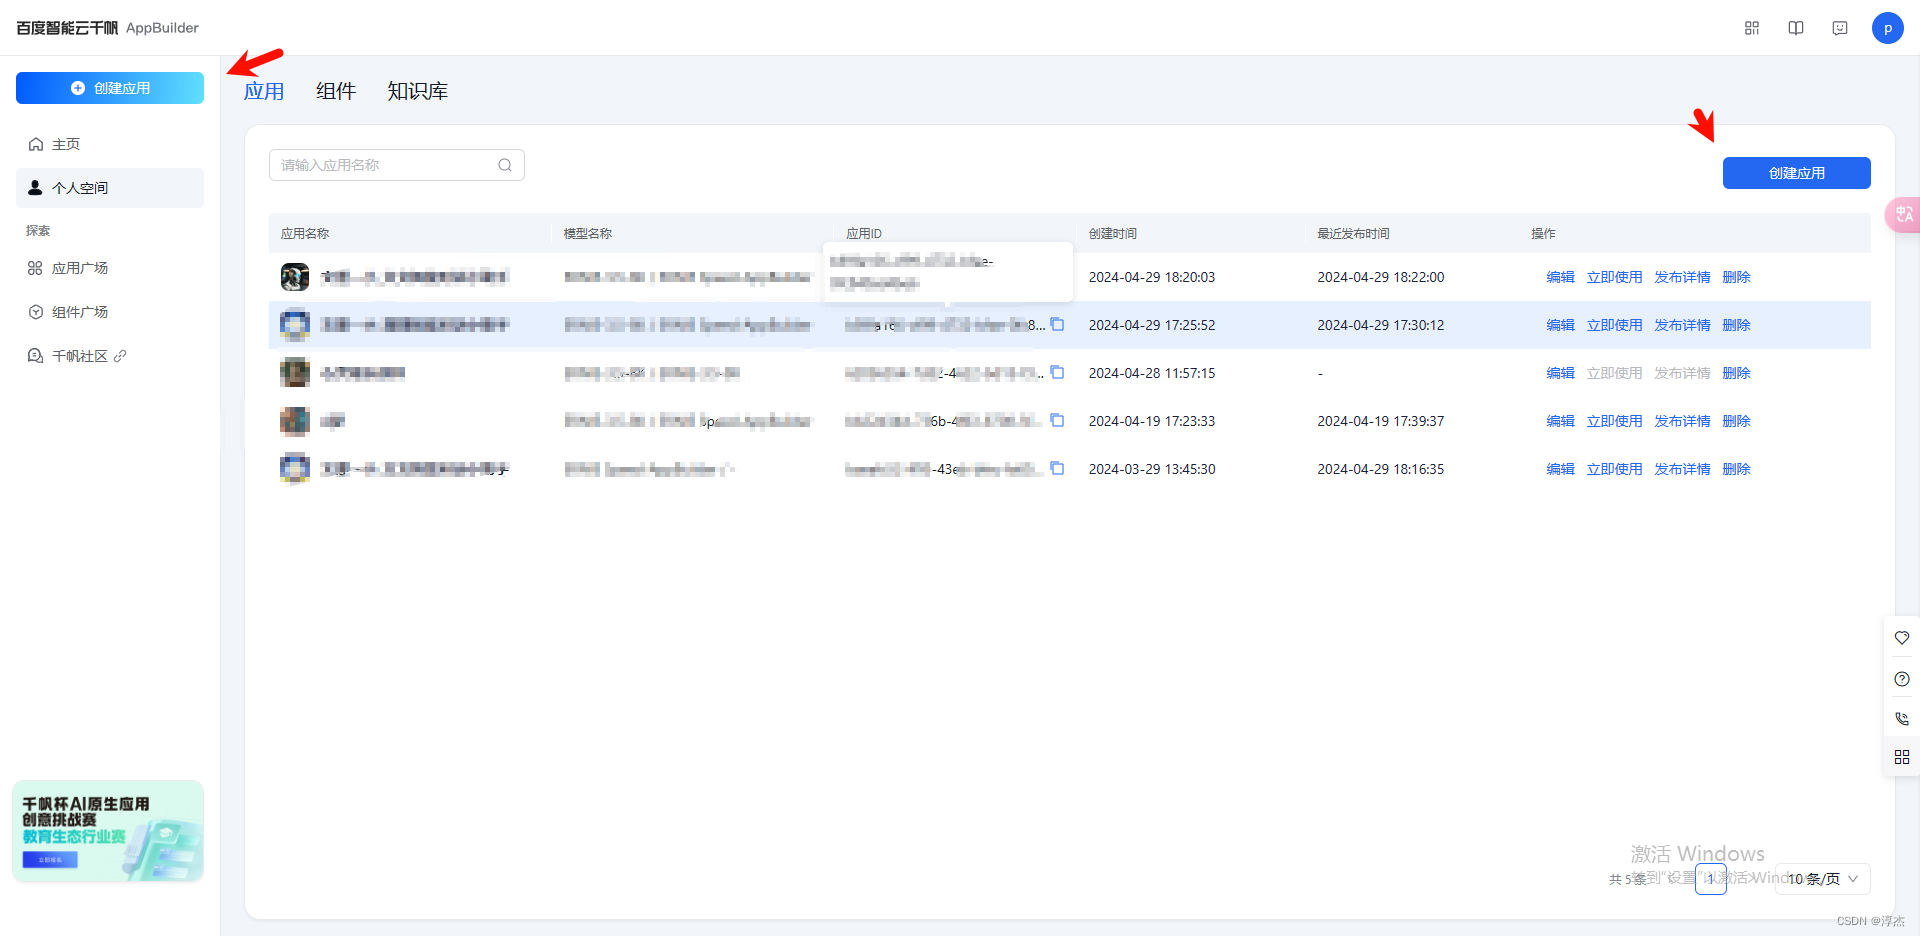Click the sidebar 创建应用 button
Viewport: 1920px width, 936px height.
(110, 88)
